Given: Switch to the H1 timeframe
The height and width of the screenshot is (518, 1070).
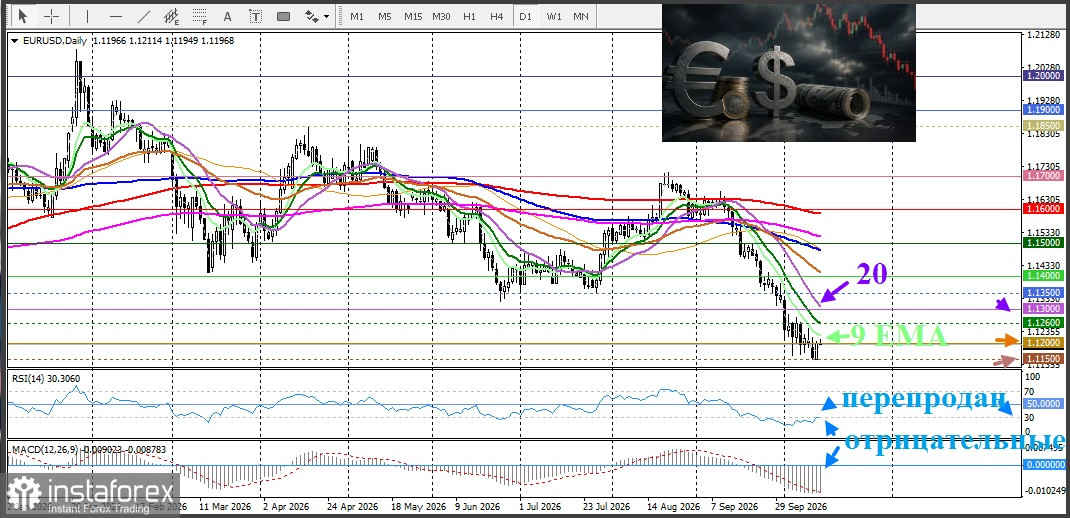Looking at the screenshot, I should pos(469,16).
